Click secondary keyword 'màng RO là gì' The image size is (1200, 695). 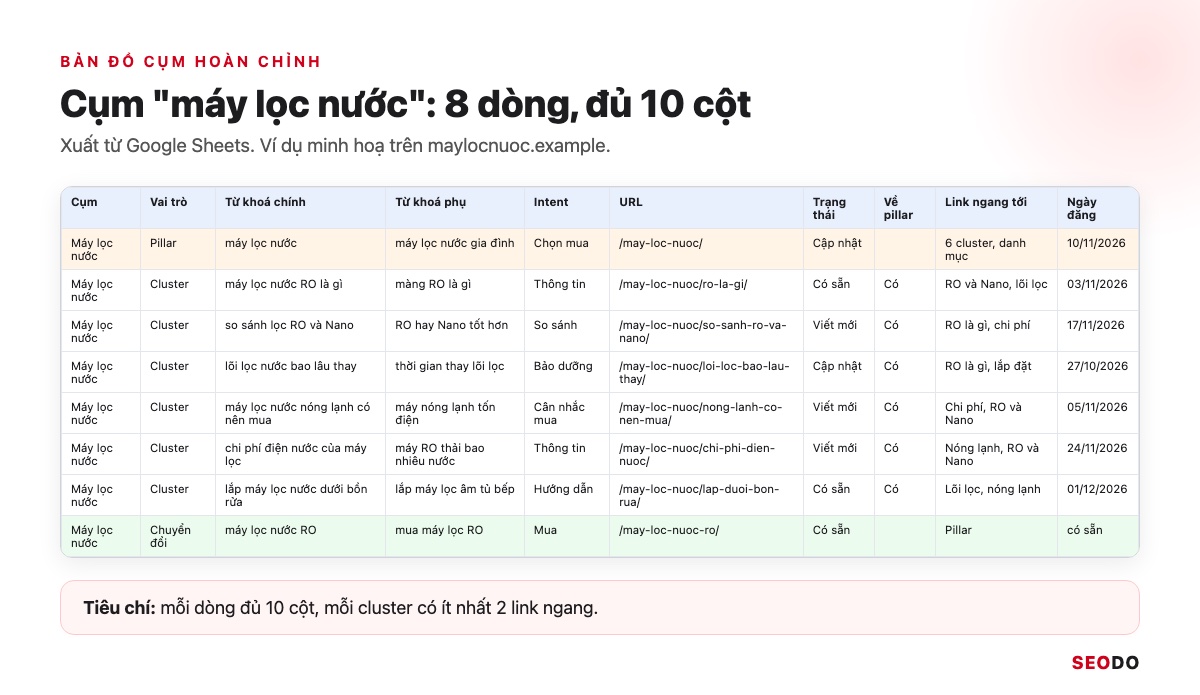pyautogui.click(x=433, y=284)
